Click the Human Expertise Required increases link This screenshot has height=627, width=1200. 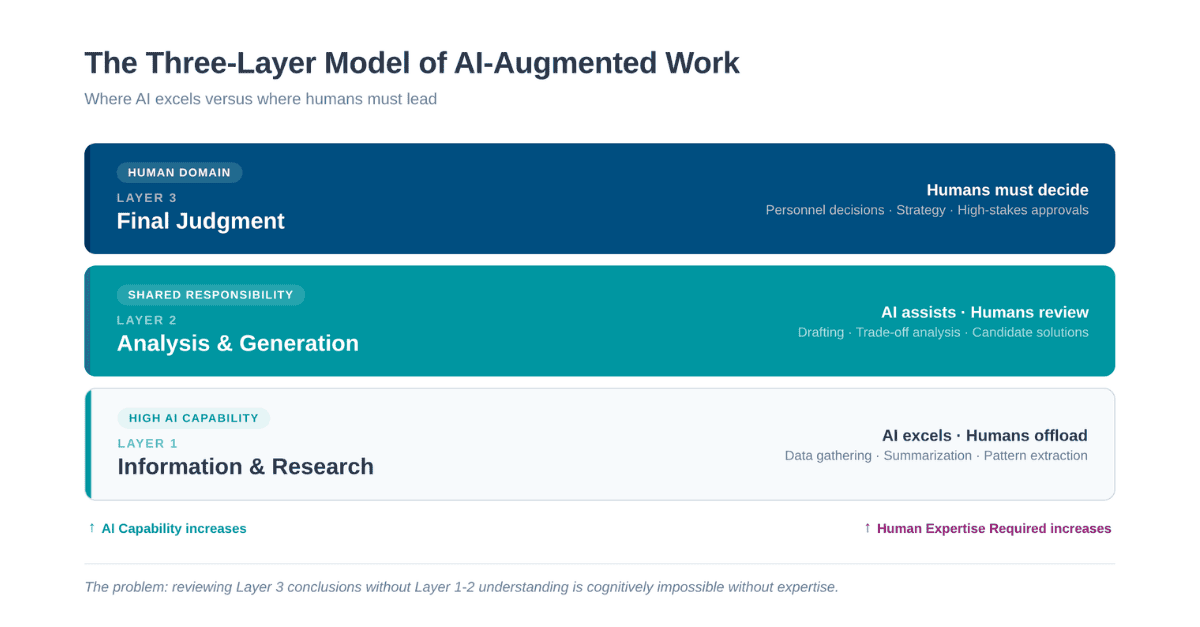[994, 528]
